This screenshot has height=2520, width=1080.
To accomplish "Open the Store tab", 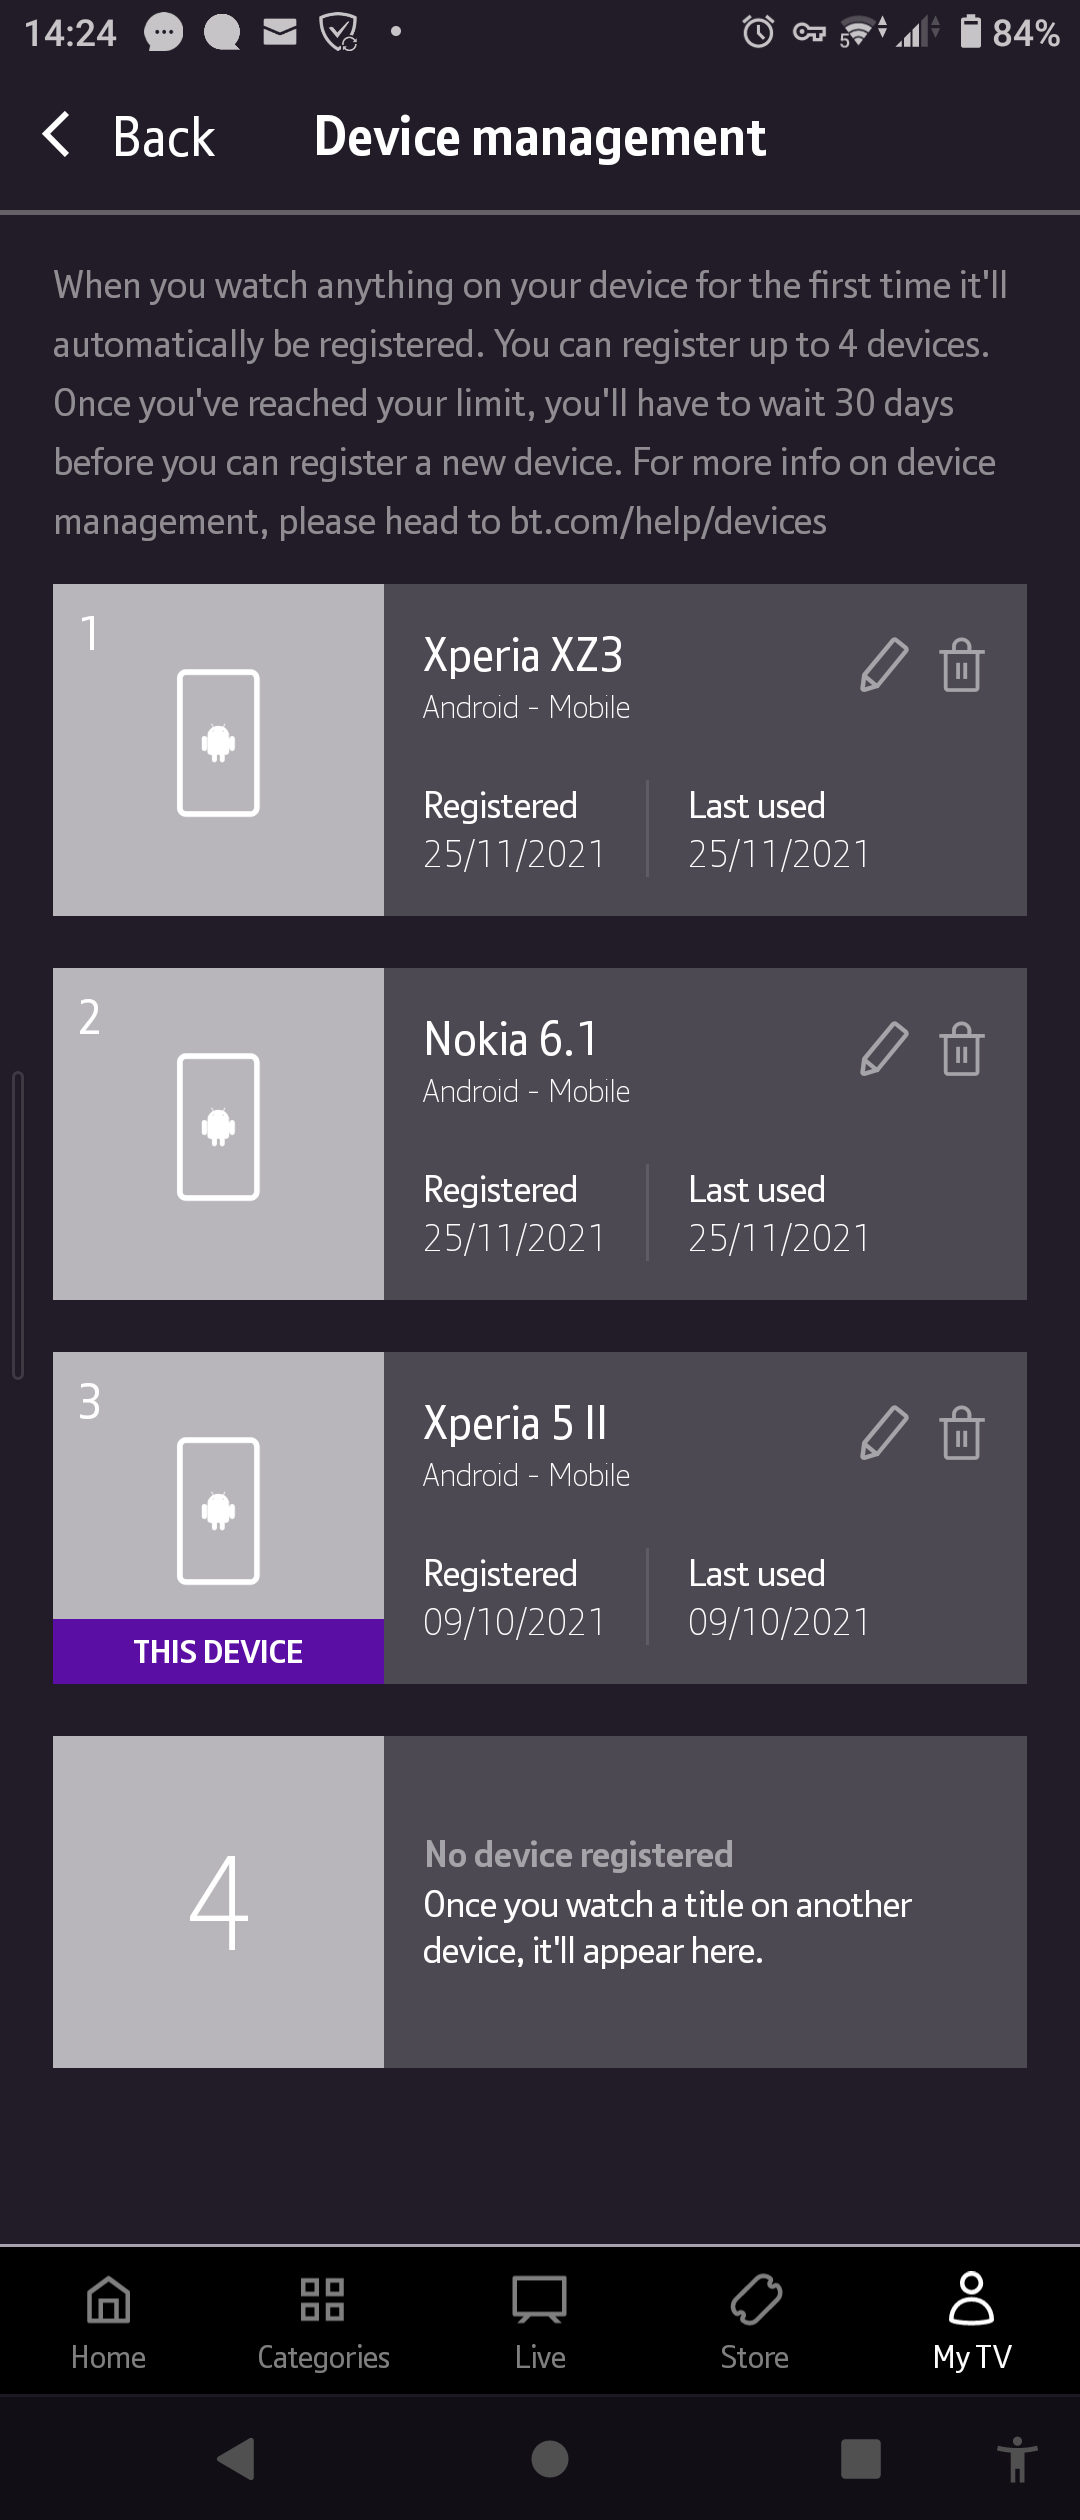I will click(755, 2322).
